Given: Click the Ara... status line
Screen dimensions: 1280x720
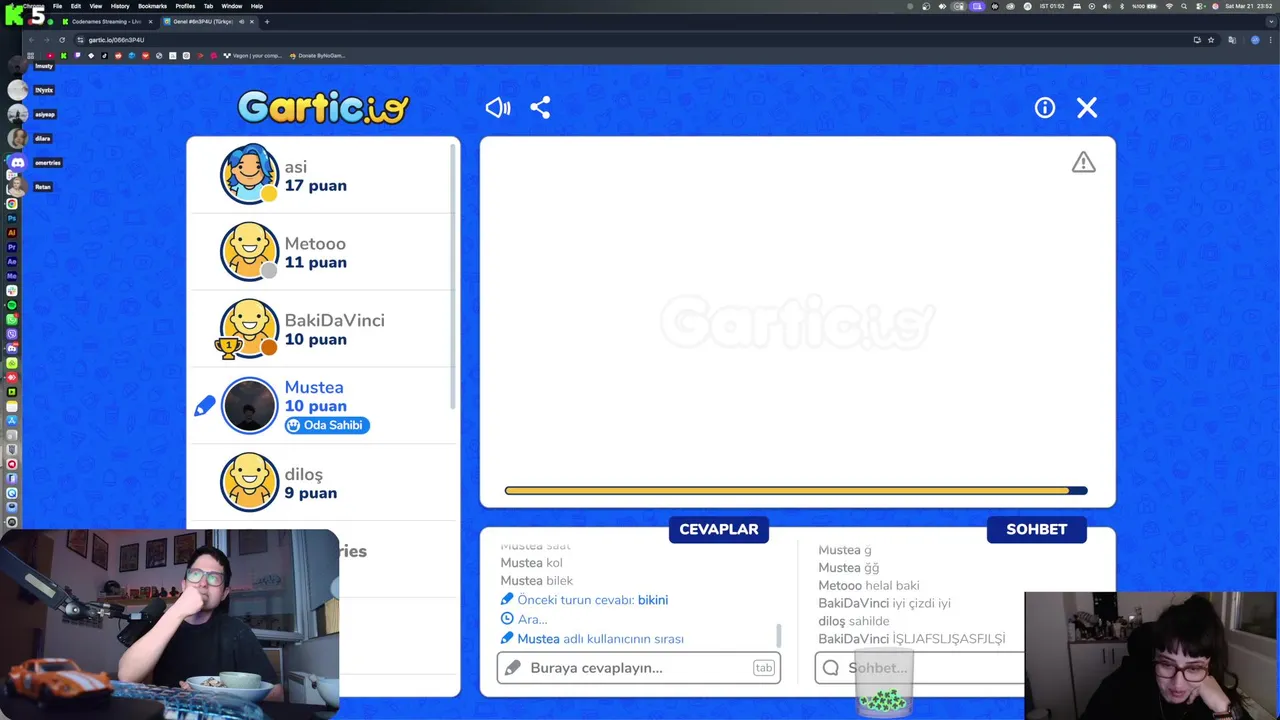Looking at the screenshot, I should point(524,620).
